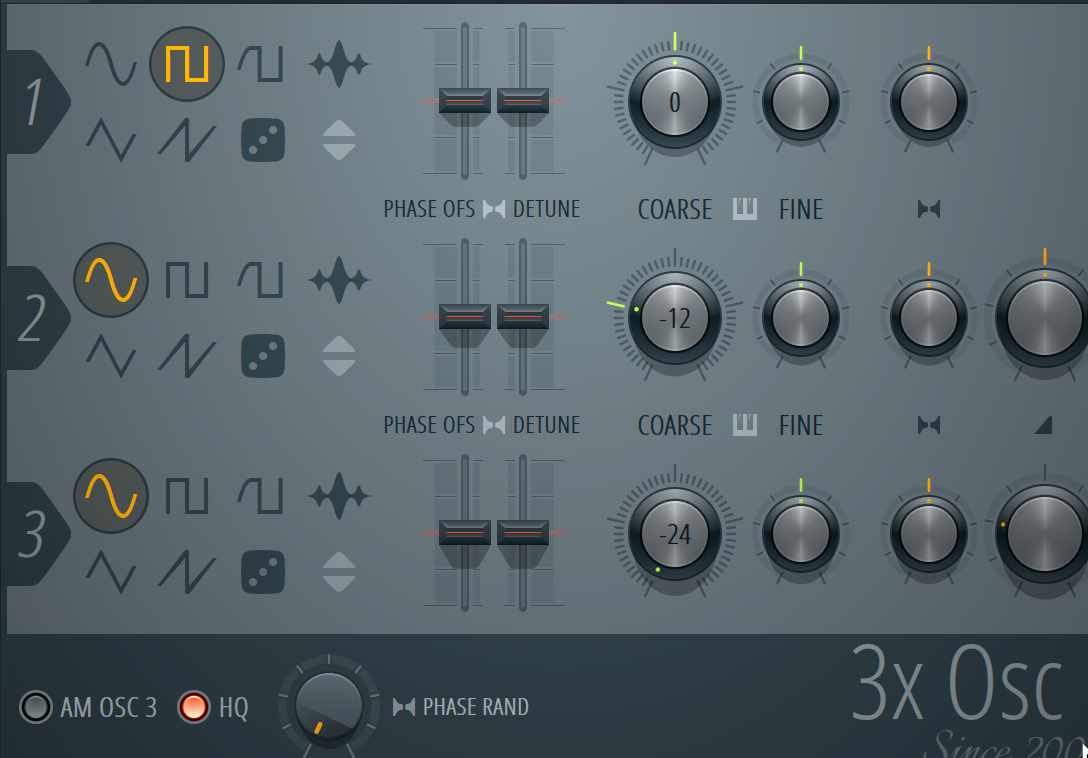
Task: Select square wave shape for oscillator 1
Action: click(x=187, y=64)
